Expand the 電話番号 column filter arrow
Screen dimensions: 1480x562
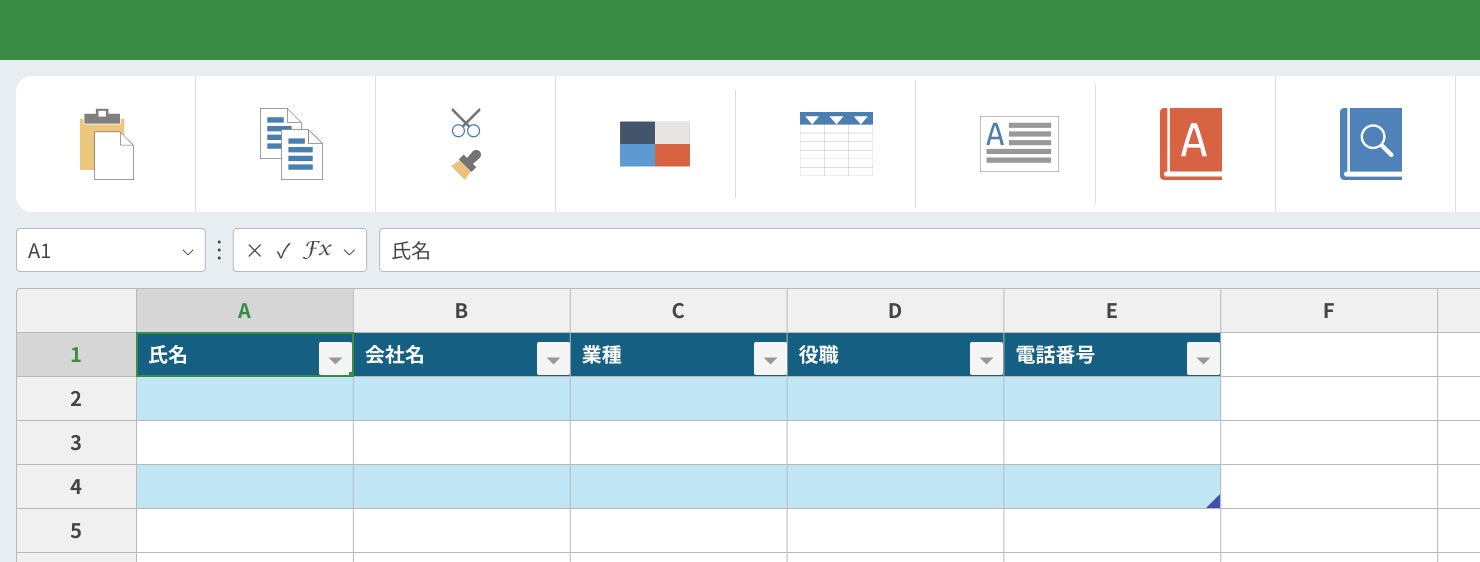[x=1203, y=359]
